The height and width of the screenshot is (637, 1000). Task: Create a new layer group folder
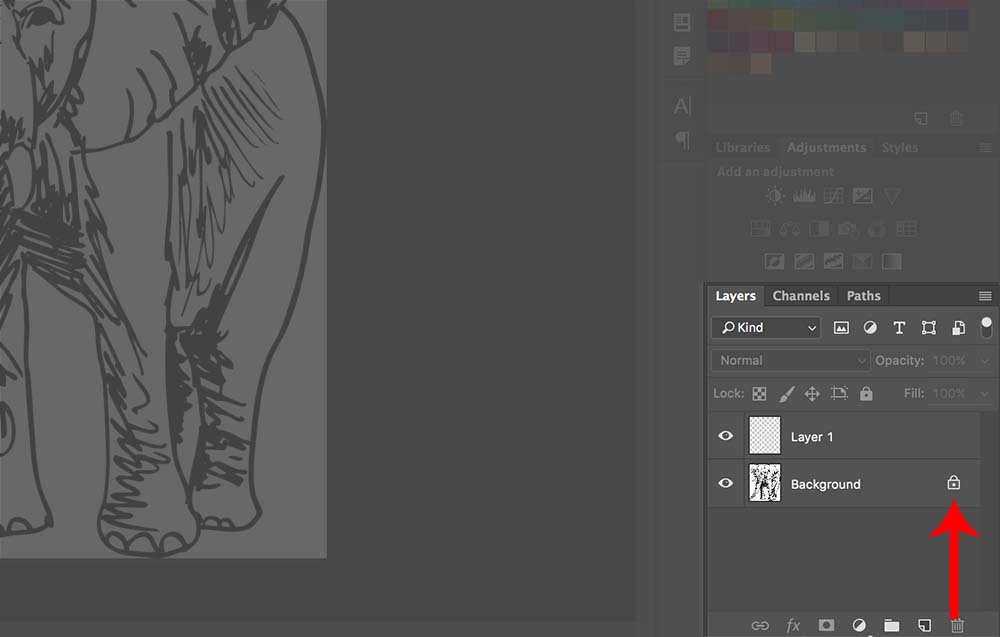(x=891, y=626)
